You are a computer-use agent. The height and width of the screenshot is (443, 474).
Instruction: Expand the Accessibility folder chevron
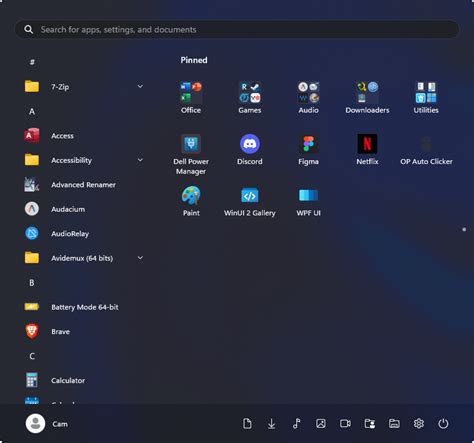click(x=140, y=160)
